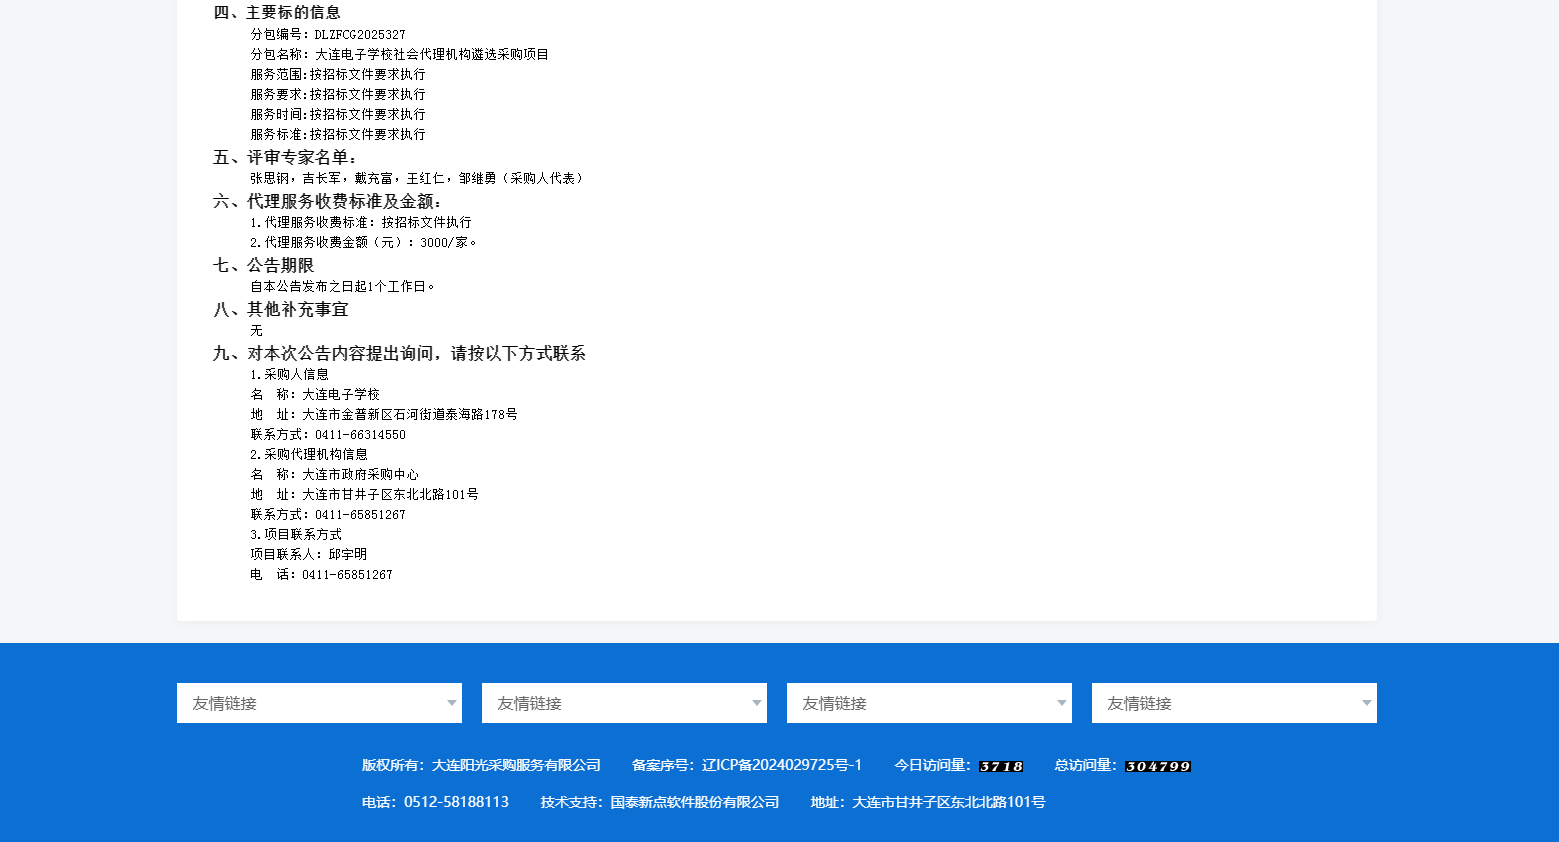
Task: Click the footer 地址 text line
Action: coord(928,802)
